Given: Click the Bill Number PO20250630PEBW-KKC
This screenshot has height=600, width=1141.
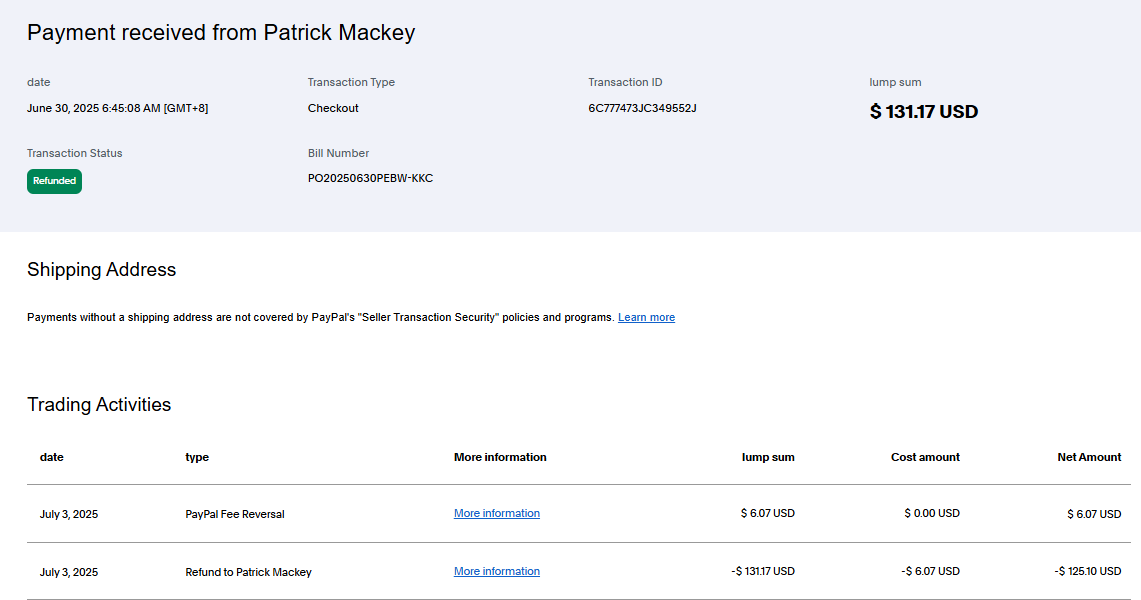Looking at the screenshot, I should (x=370, y=178).
